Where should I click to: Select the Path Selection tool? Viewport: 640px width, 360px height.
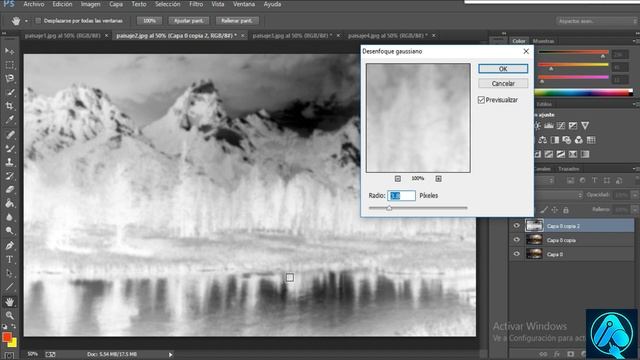click(9, 273)
